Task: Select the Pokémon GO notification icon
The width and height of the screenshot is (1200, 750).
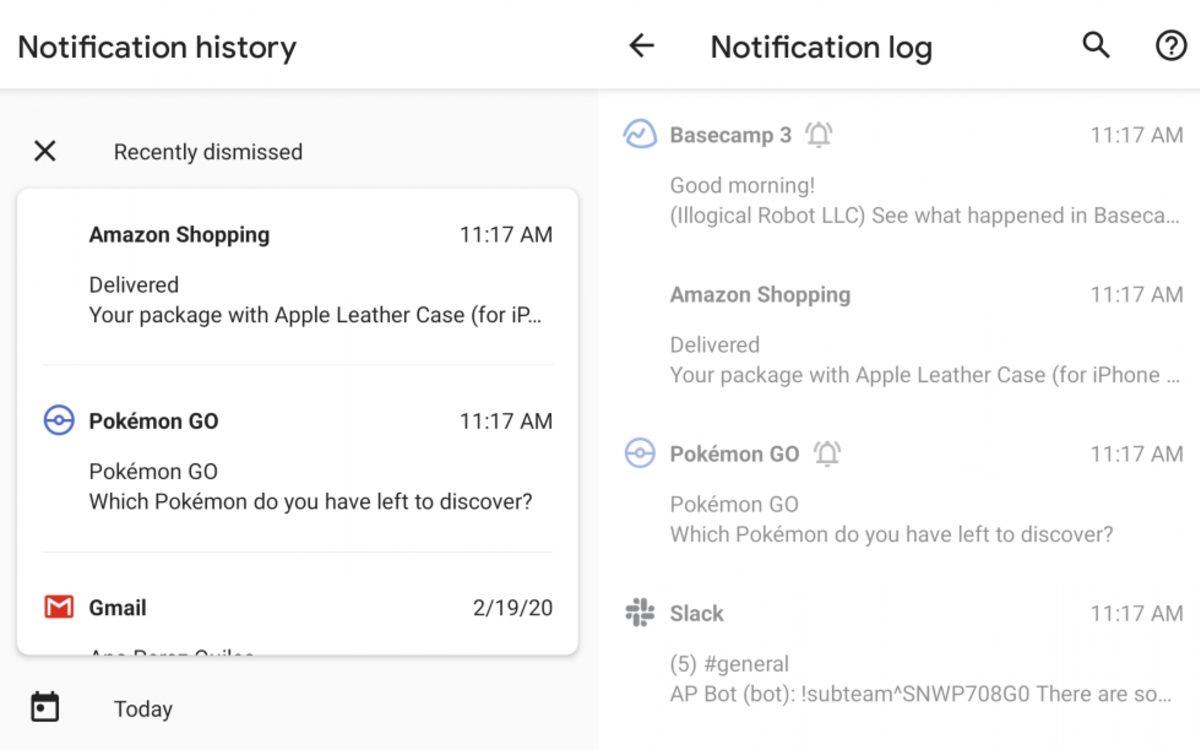Action: click(x=57, y=421)
